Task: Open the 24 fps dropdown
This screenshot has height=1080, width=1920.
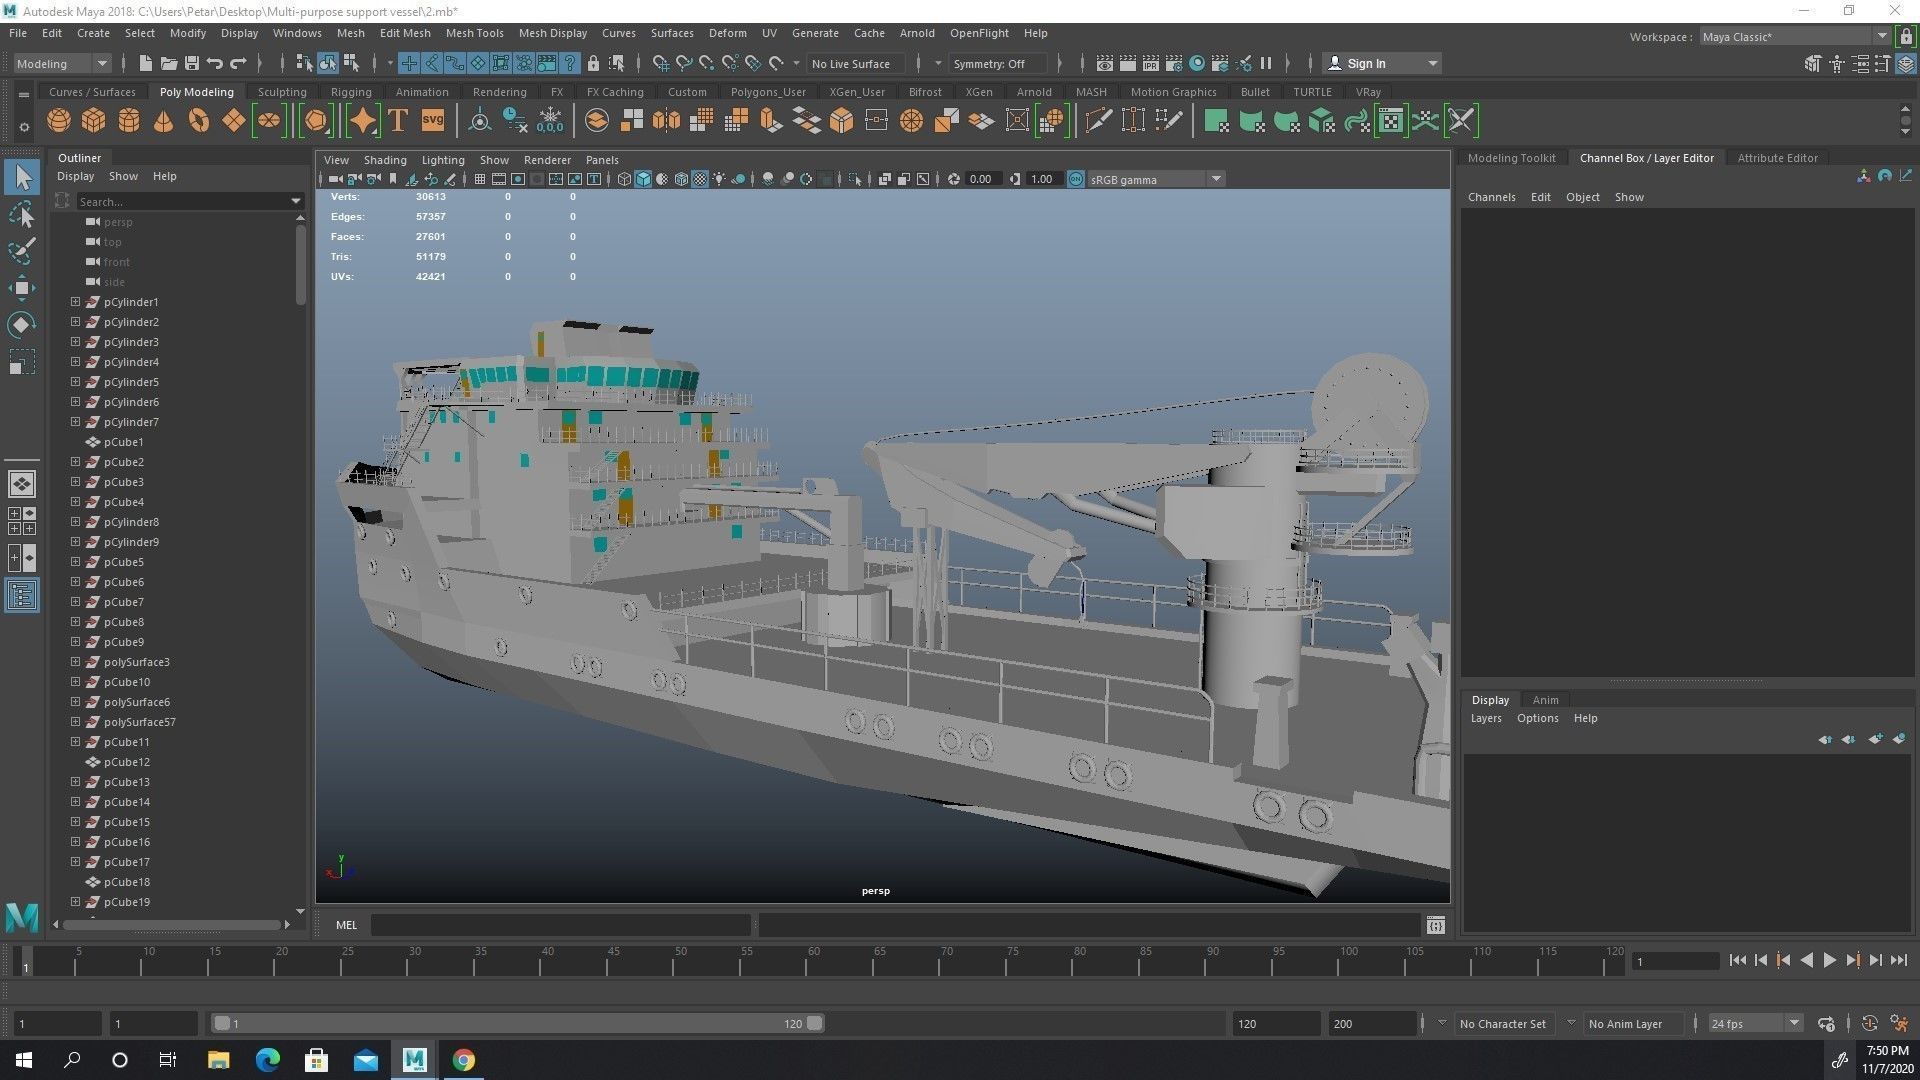Action: pyautogui.click(x=1755, y=1023)
